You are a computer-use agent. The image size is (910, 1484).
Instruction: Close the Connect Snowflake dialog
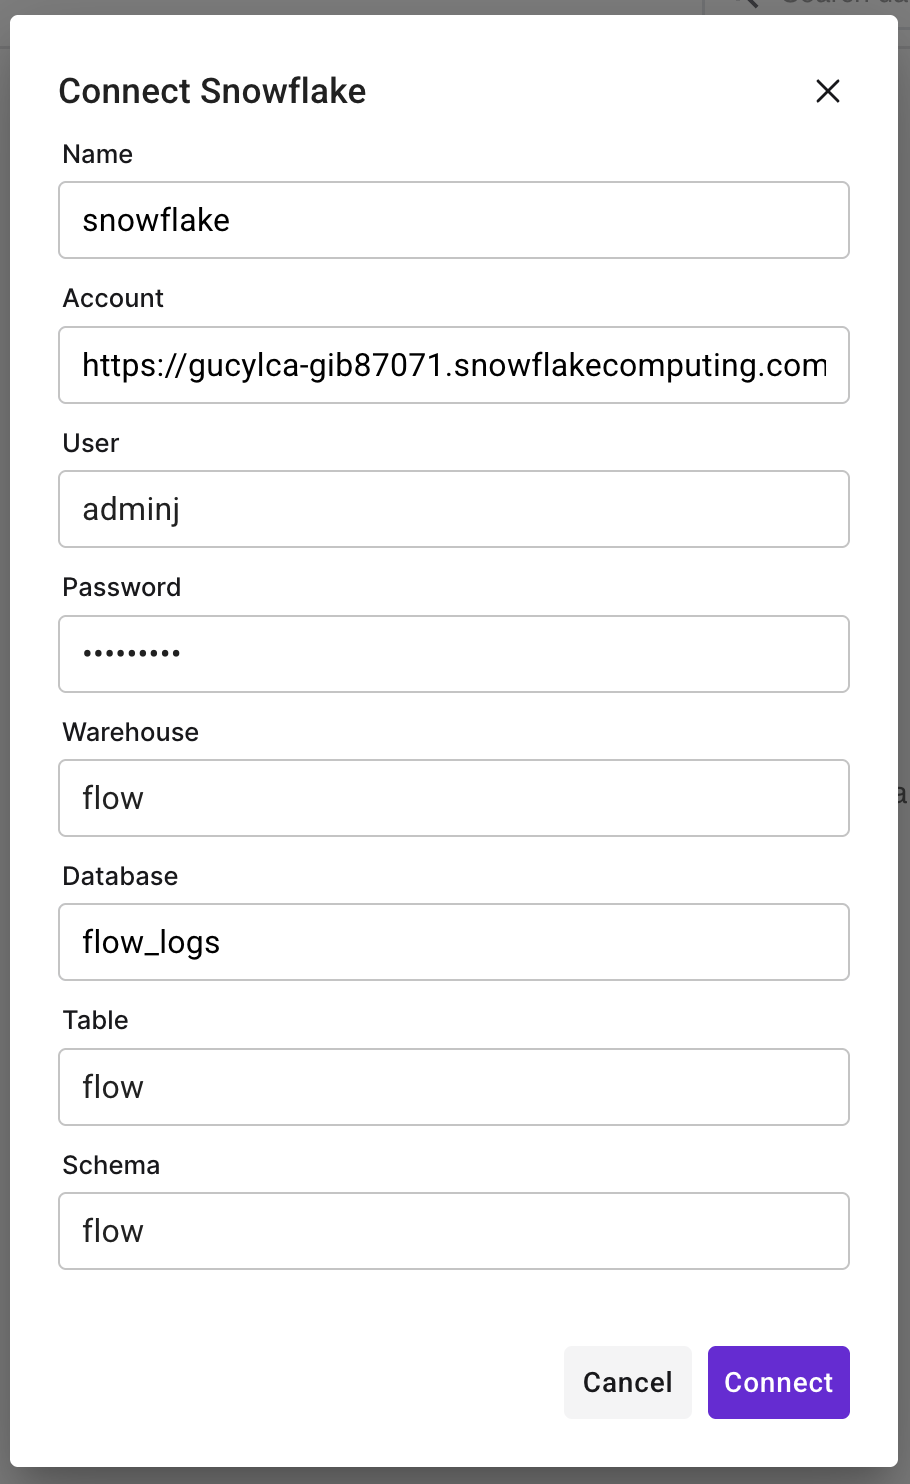click(x=827, y=91)
